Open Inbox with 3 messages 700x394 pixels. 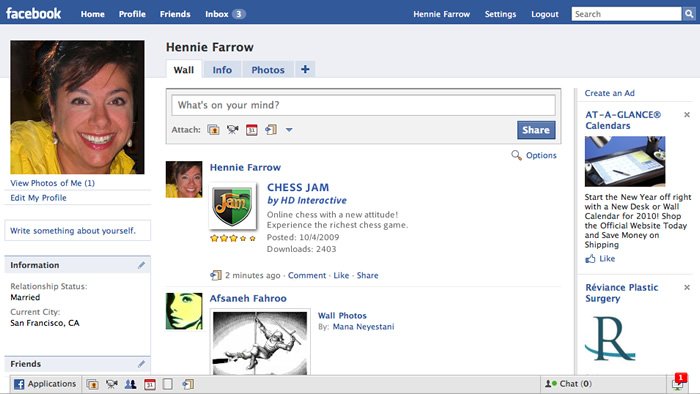(225, 14)
